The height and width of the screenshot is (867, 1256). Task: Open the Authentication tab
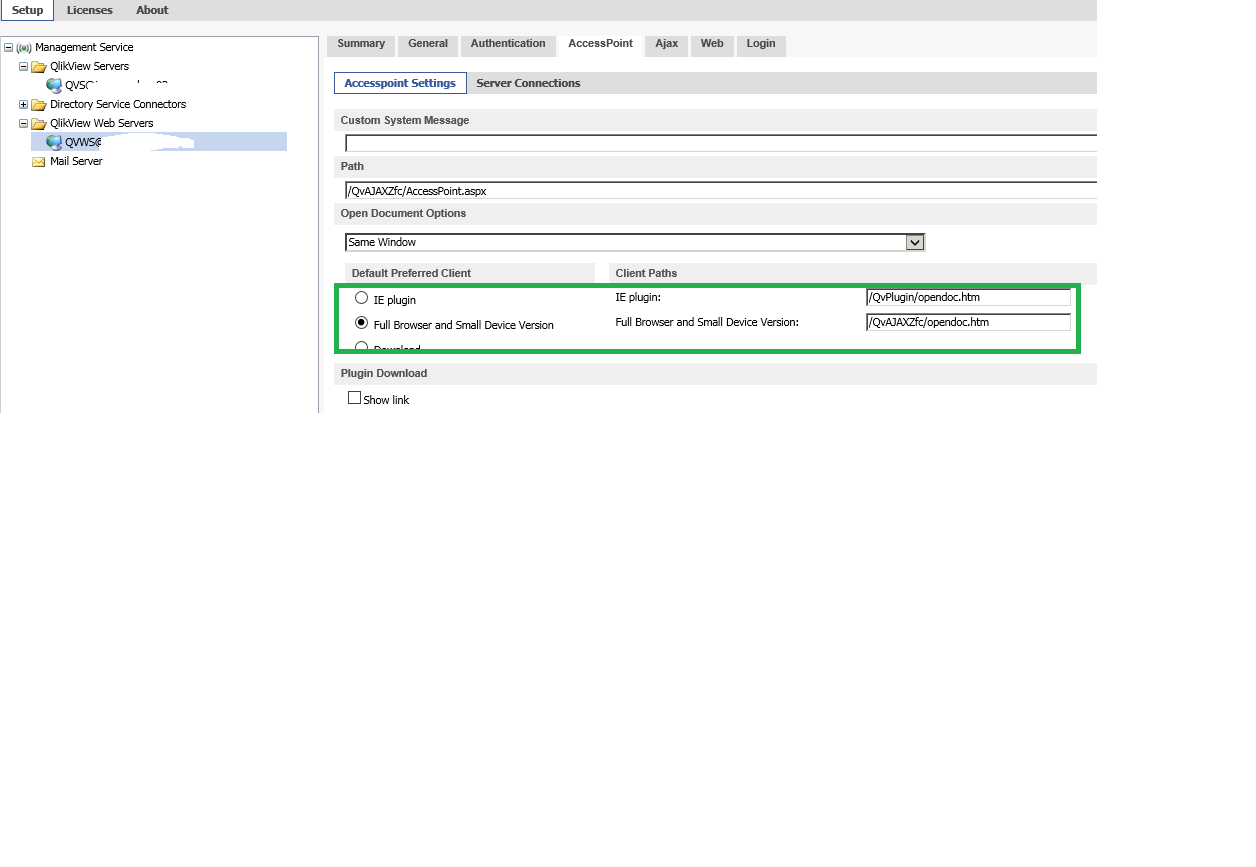pyautogui.click(x=508, y=44)
